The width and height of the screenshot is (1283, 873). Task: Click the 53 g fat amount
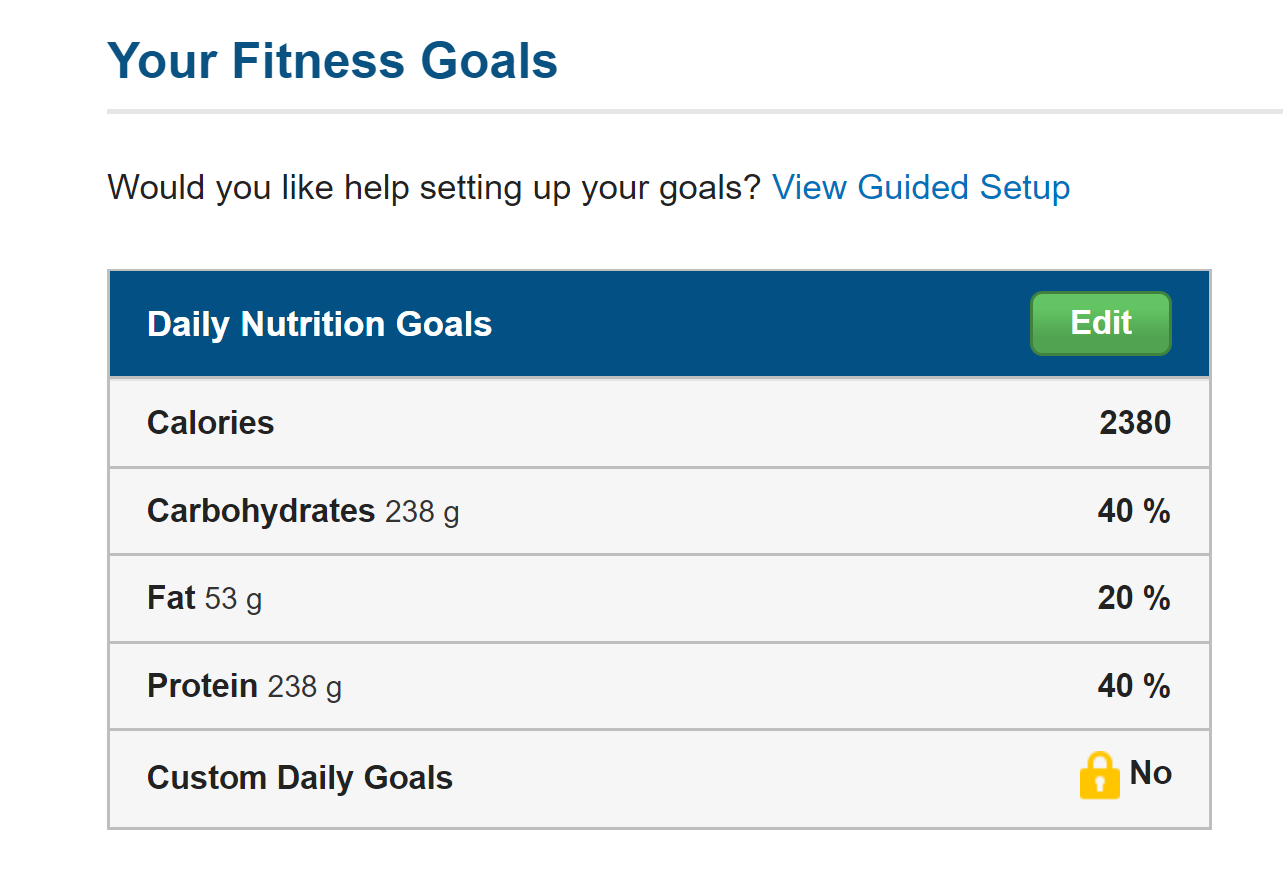pos(233,599)
